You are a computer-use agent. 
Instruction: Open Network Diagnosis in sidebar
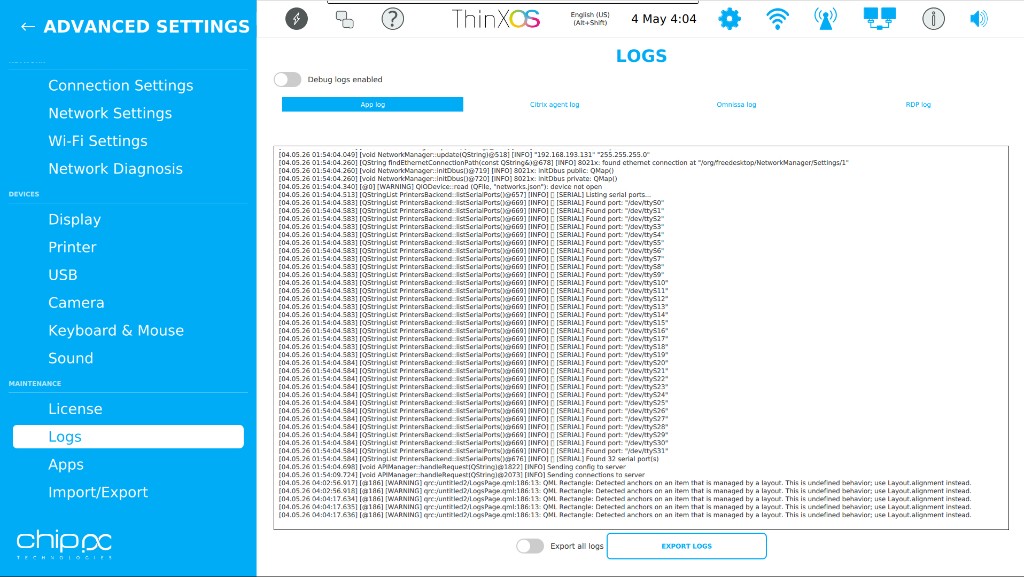click(116, 168)
